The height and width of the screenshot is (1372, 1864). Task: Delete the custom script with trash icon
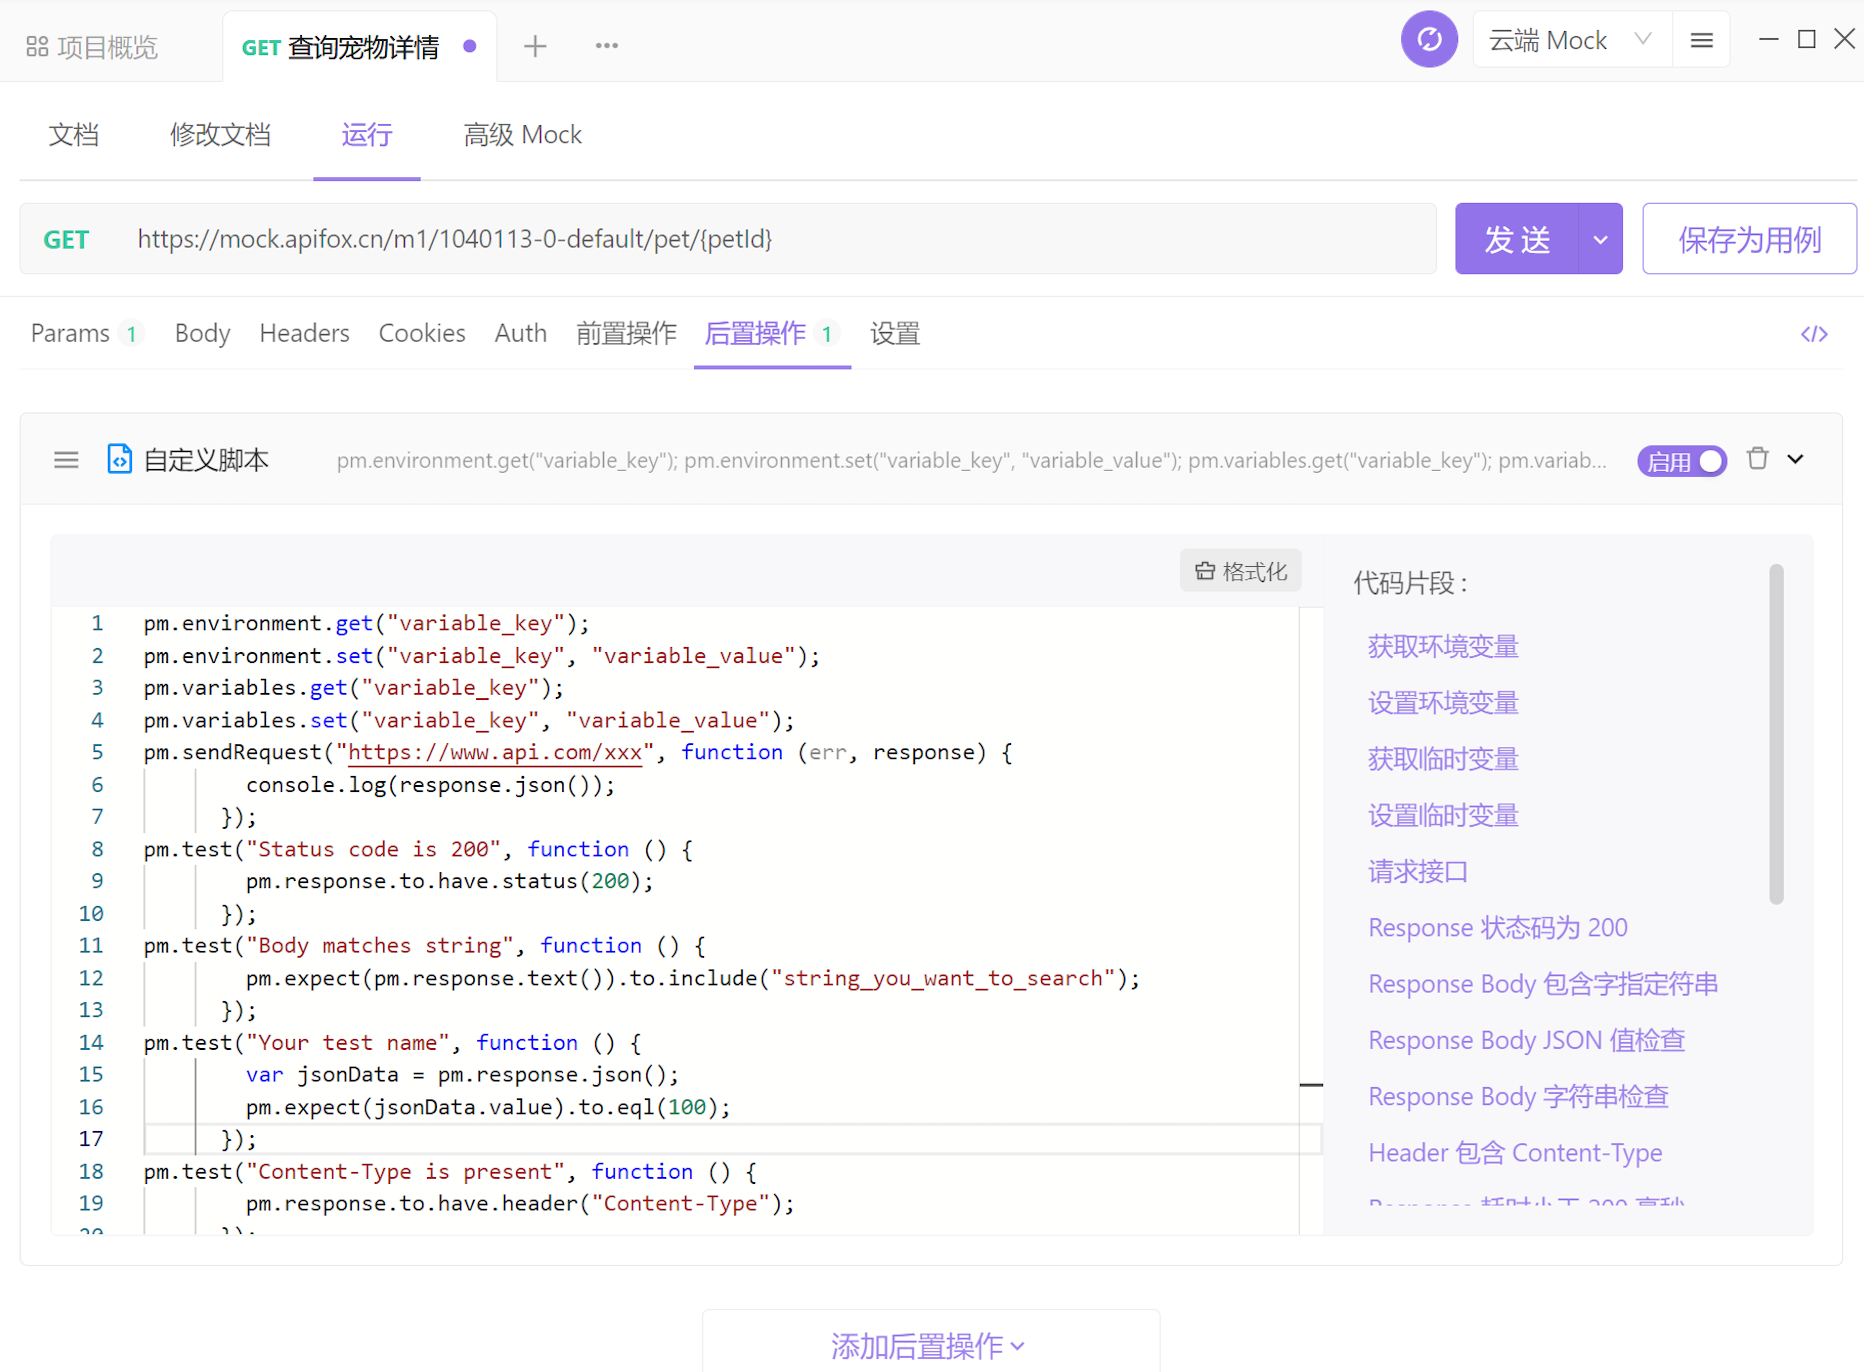pyautogui.click(x=1757, y=459)
